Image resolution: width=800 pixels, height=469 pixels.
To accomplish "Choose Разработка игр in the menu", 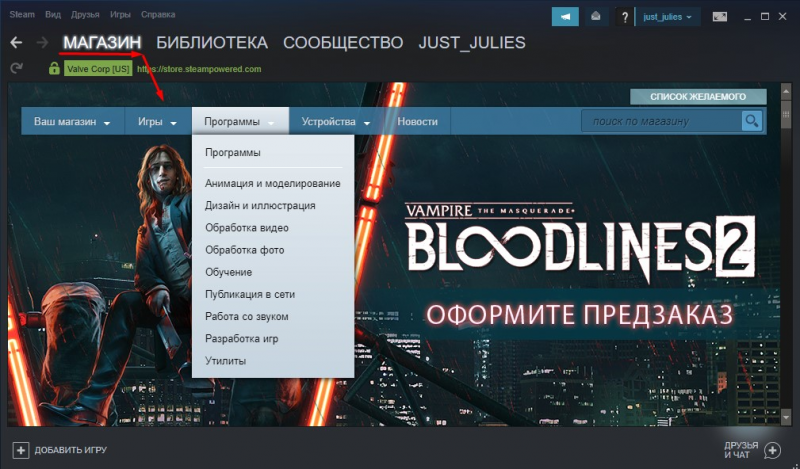I will [x=242, y=338].
